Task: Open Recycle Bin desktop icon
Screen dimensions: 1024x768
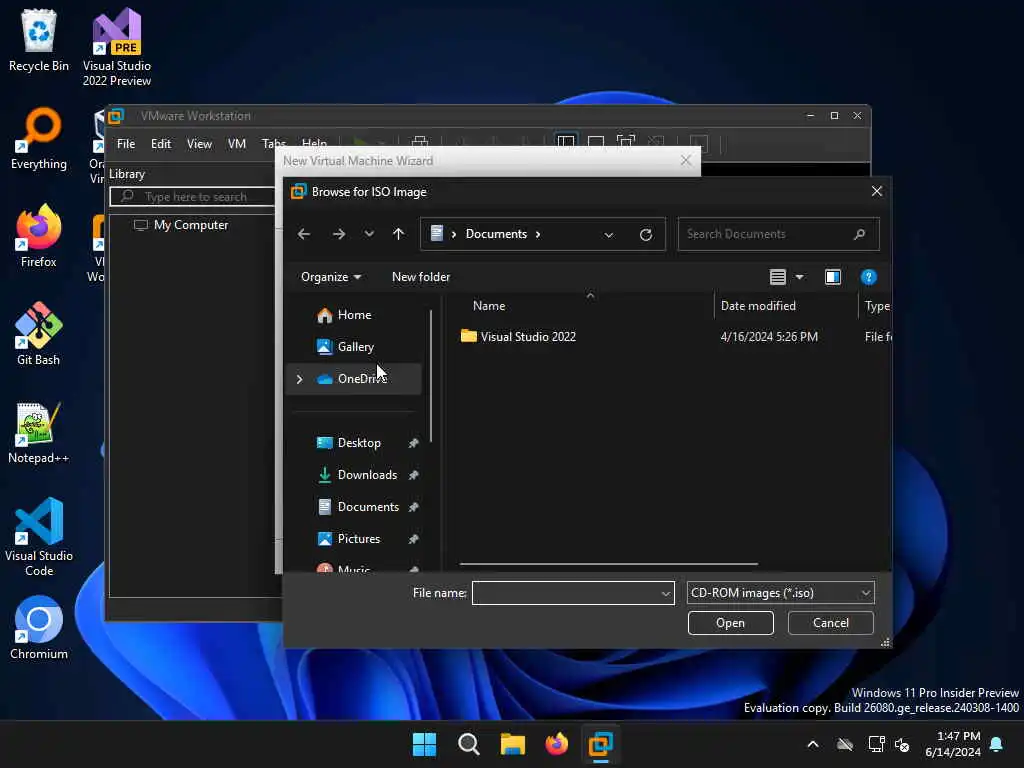Action: (x=39, y=41)
